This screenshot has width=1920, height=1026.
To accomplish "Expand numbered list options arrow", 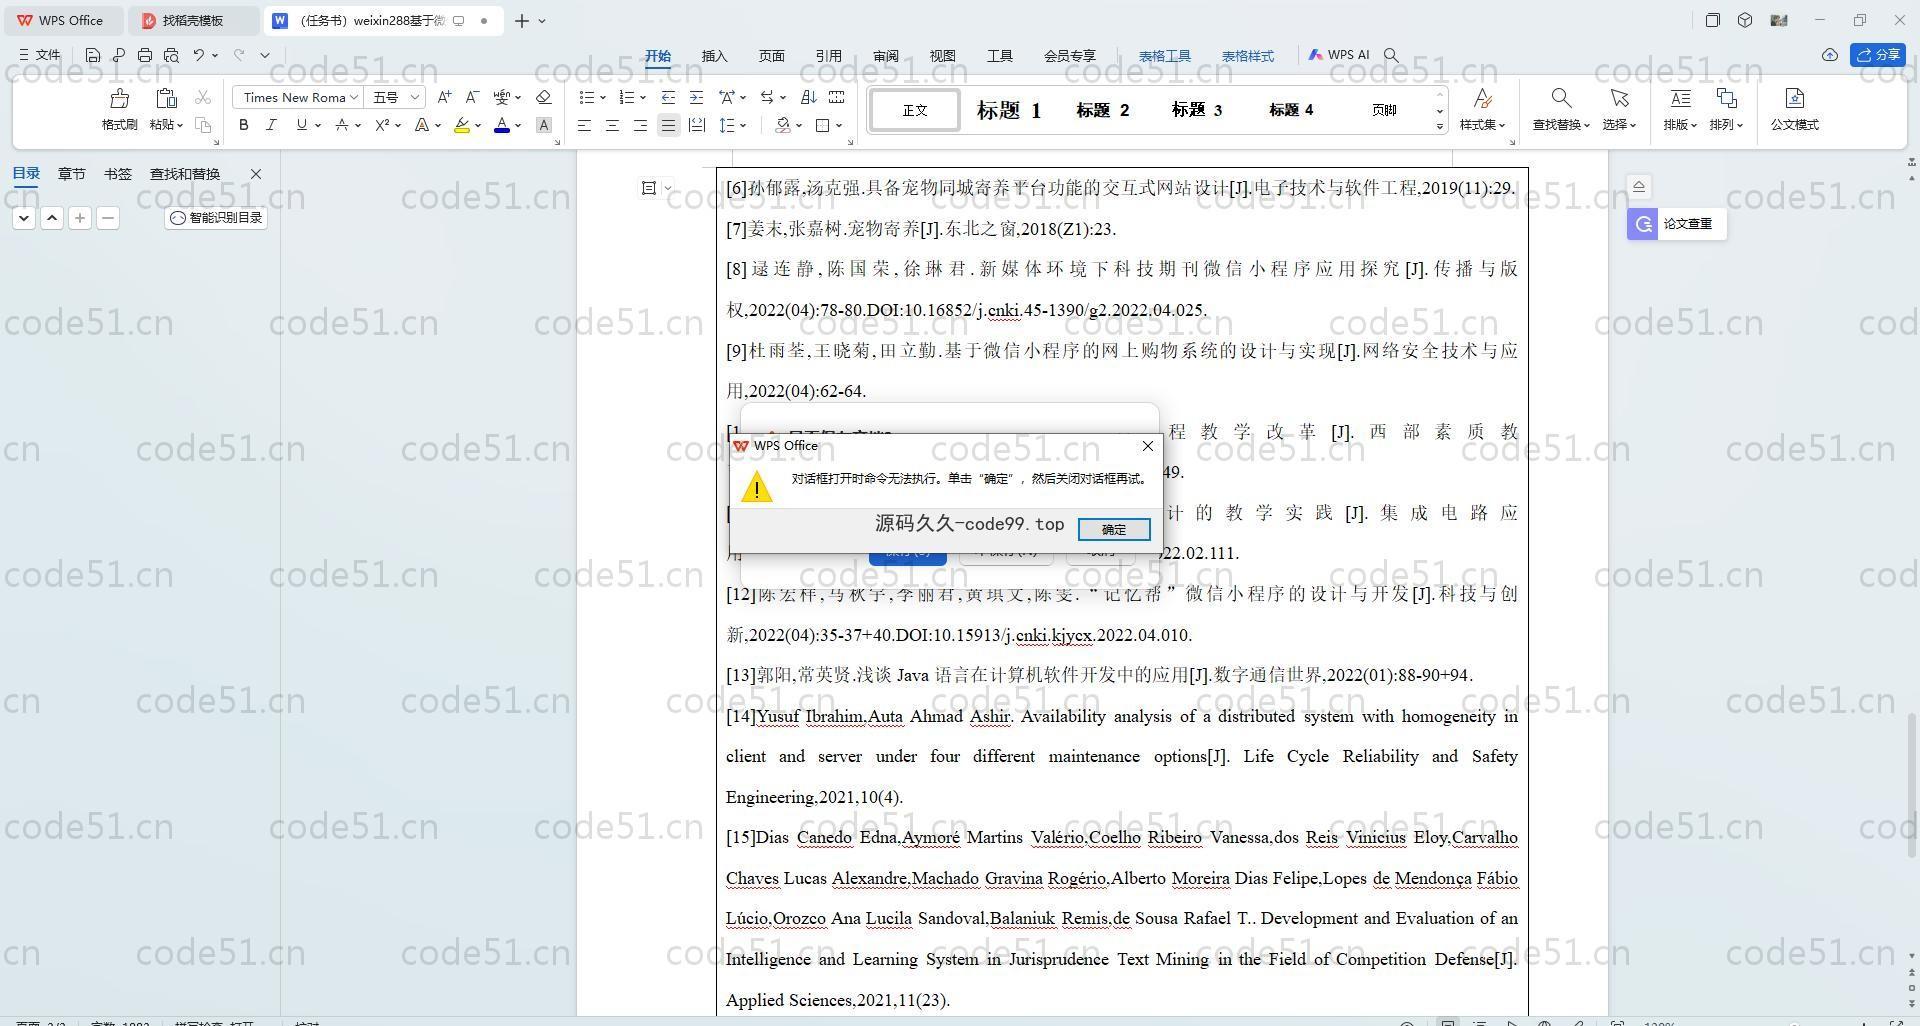I will [x=643, y=98].
